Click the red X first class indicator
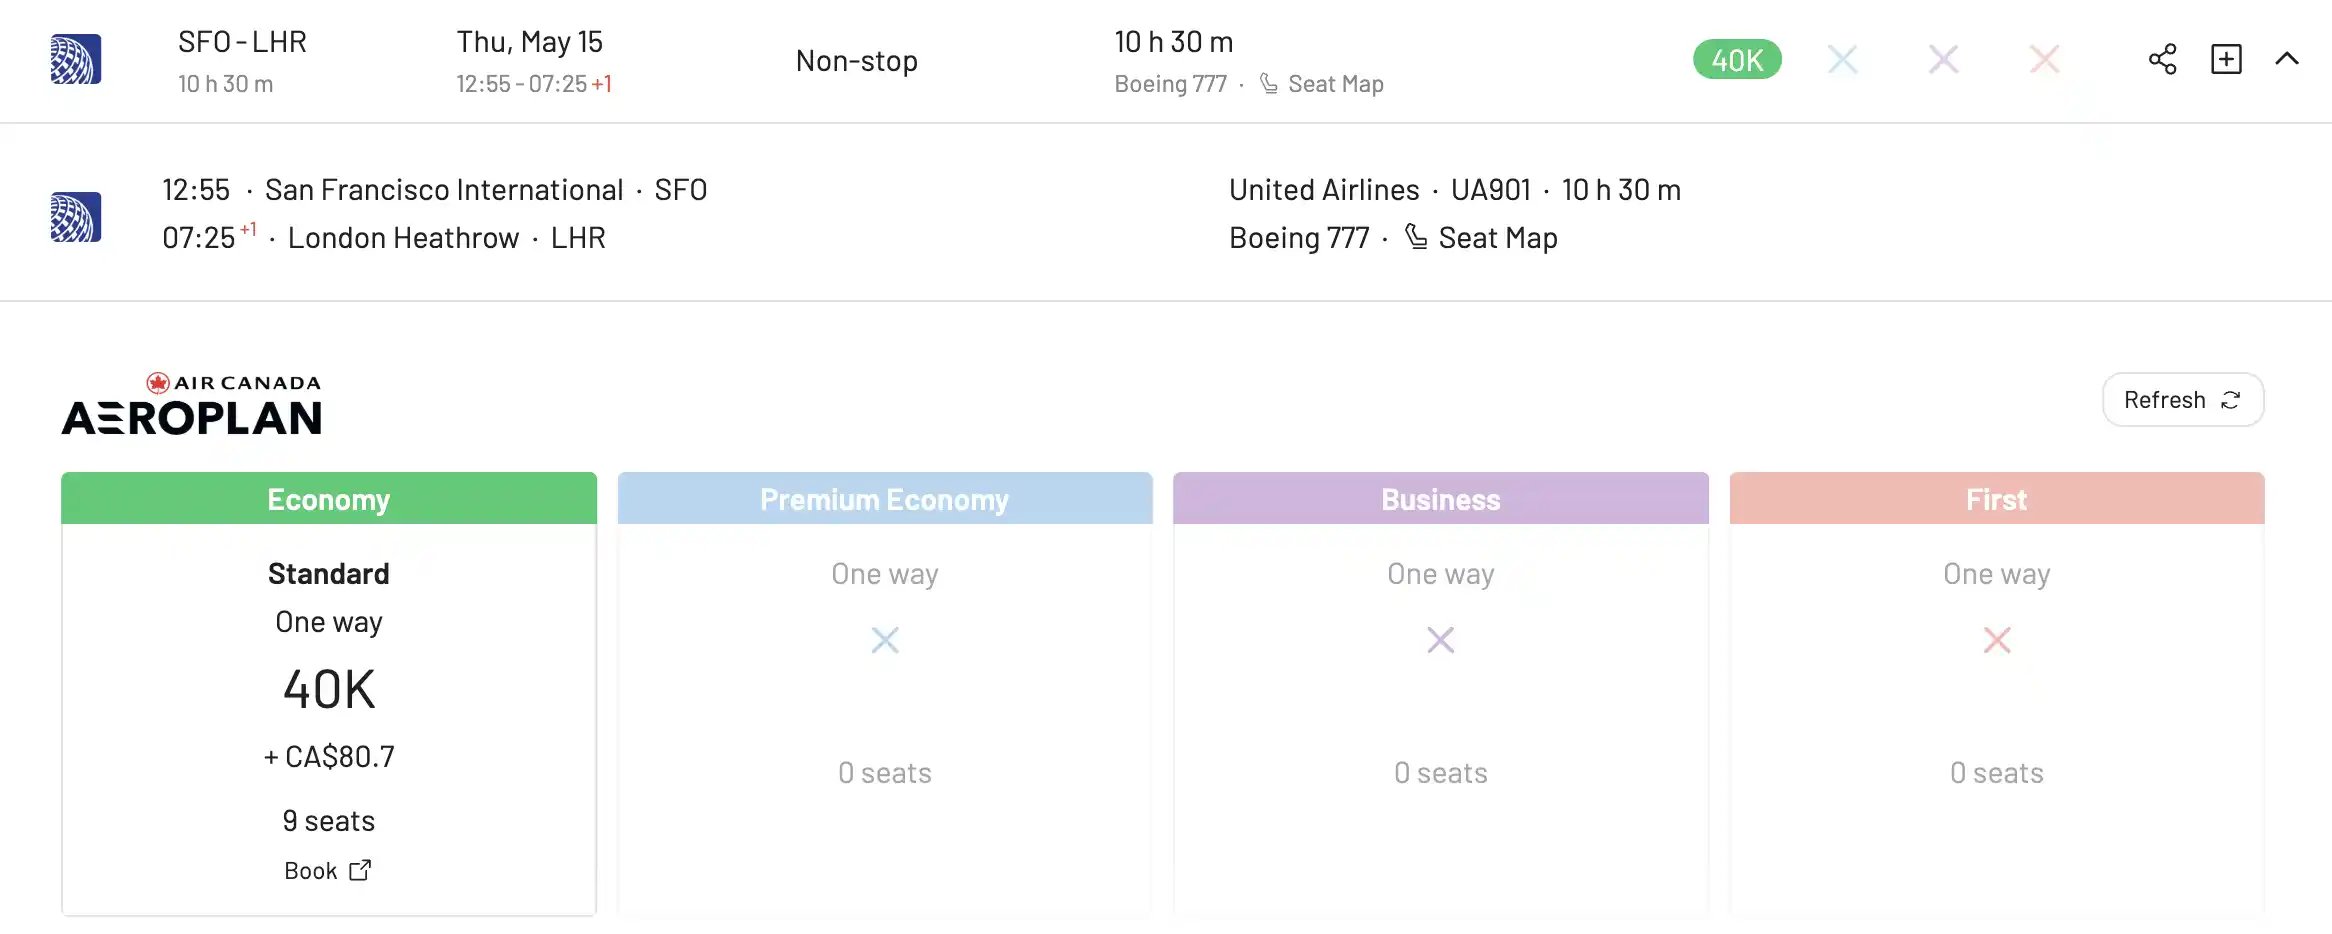 pos(2044,60)
